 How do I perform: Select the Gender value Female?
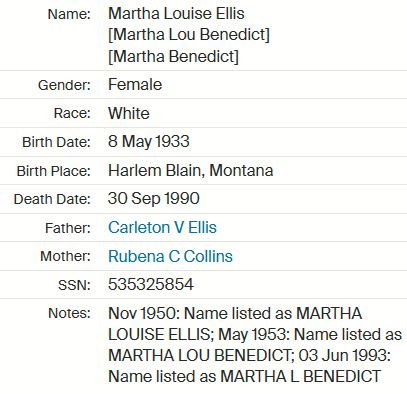(135, 84)
